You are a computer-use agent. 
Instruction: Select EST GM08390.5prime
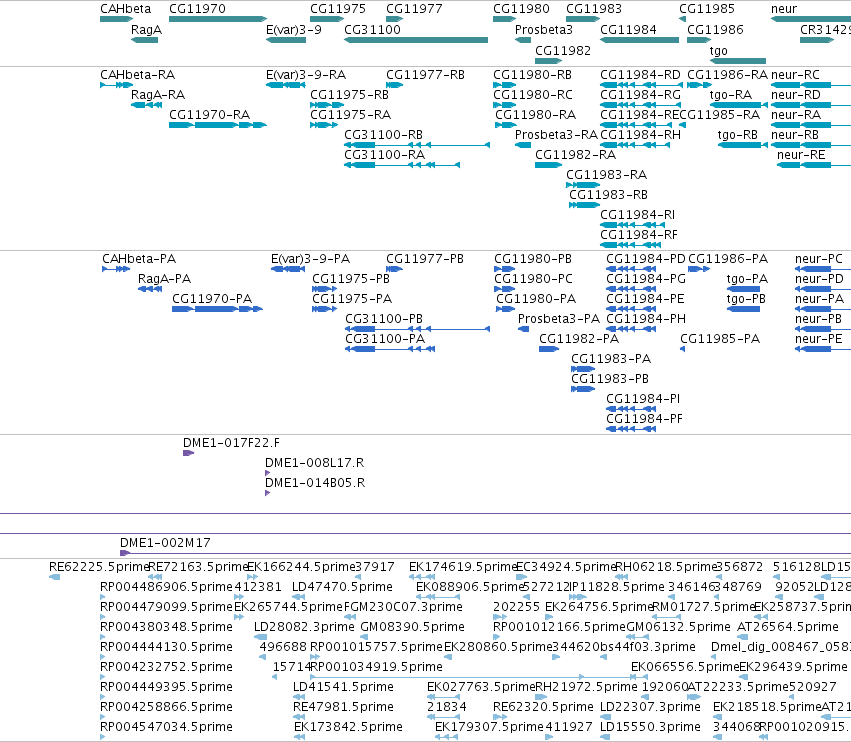point(363,637)
